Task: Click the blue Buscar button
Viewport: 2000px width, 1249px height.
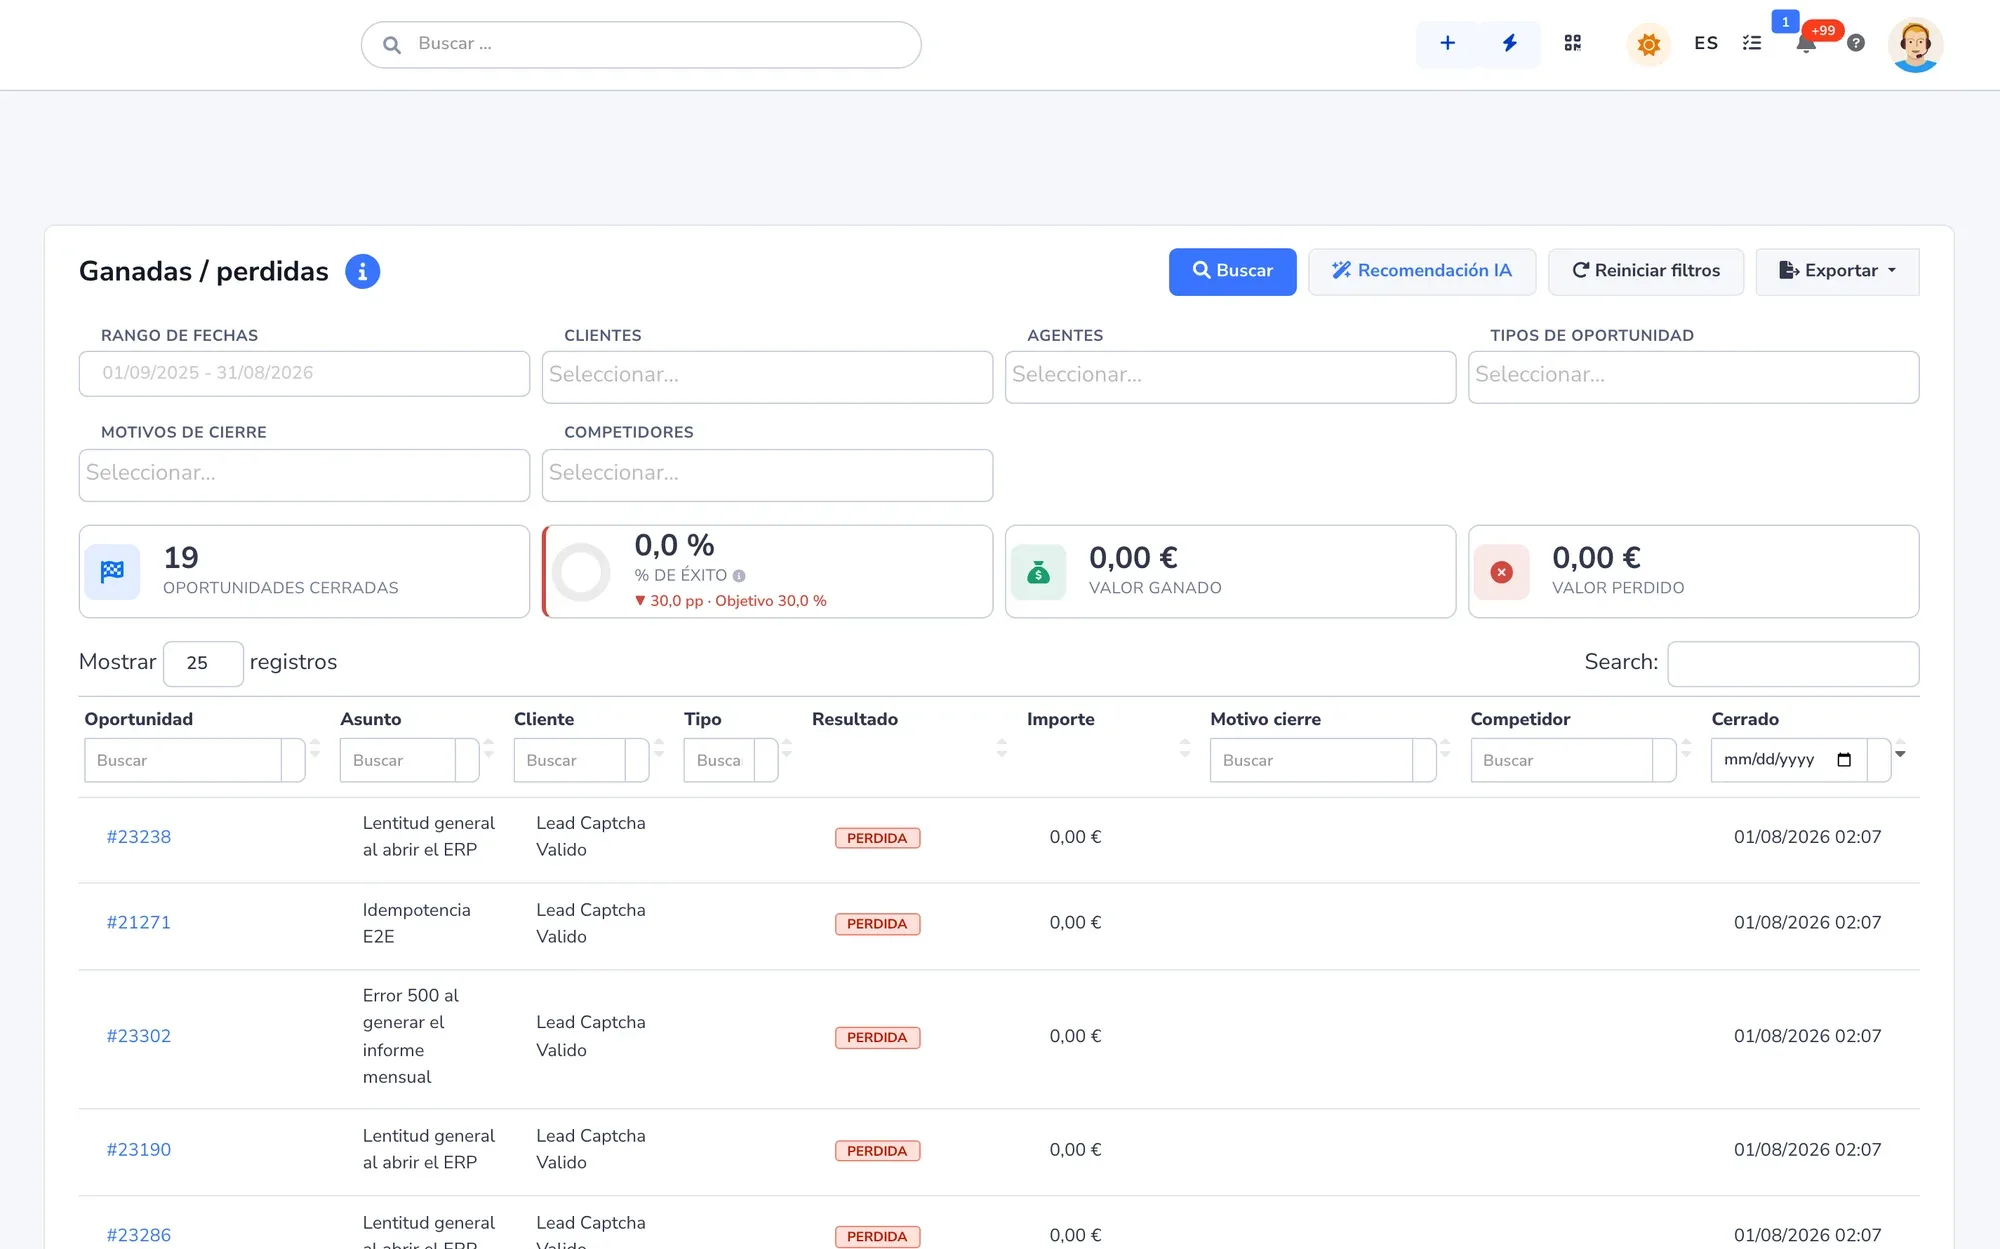Action: point(1232,271)
